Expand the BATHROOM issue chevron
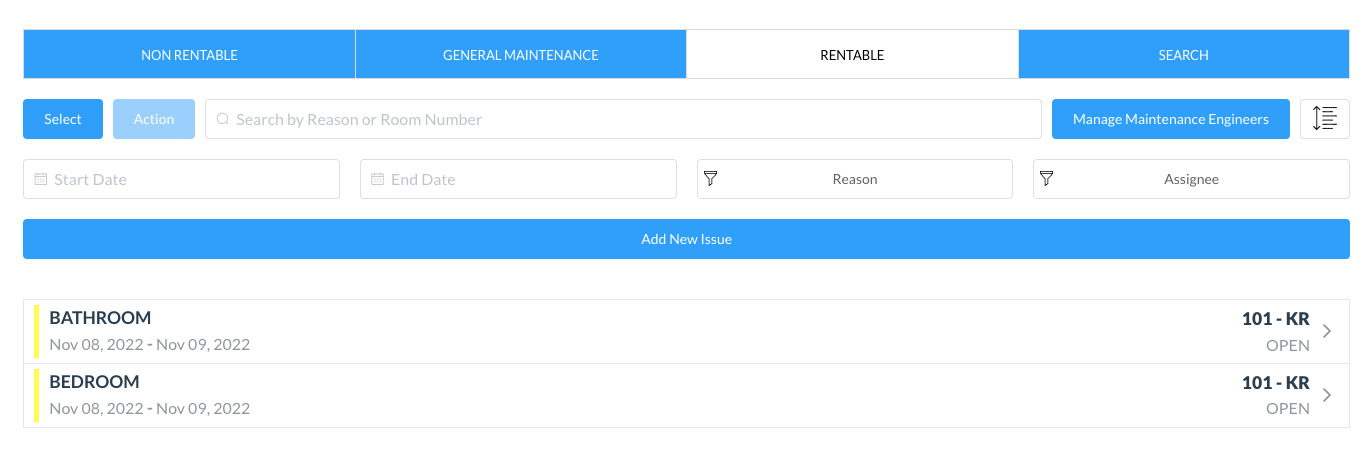1368x469 pixels. coord(1327,331)
